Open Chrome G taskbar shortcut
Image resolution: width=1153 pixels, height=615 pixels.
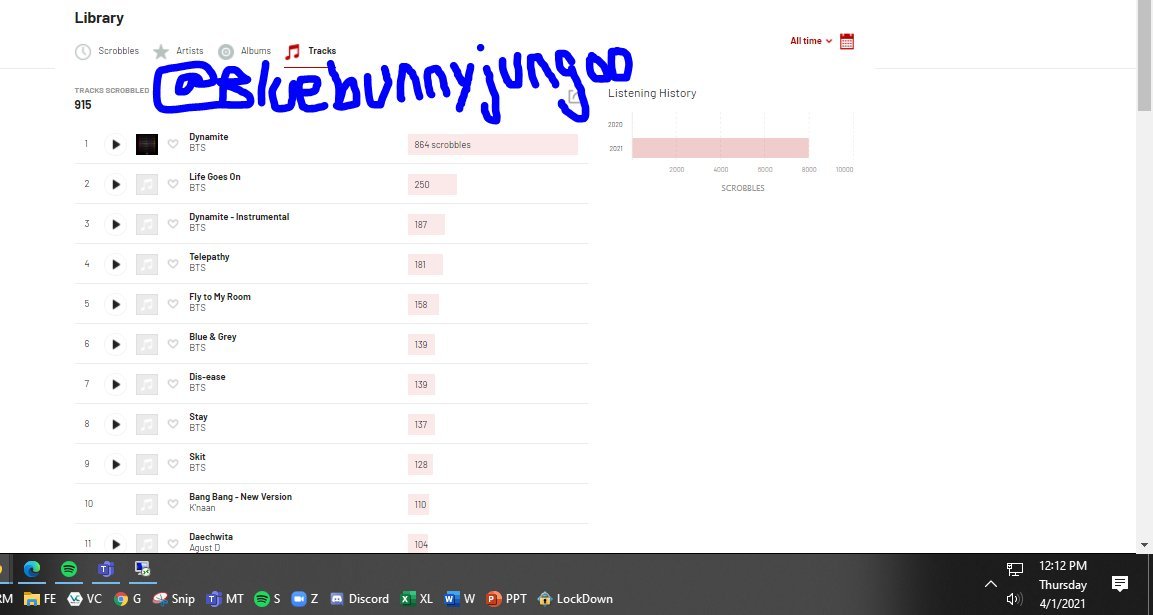(128, 599)
